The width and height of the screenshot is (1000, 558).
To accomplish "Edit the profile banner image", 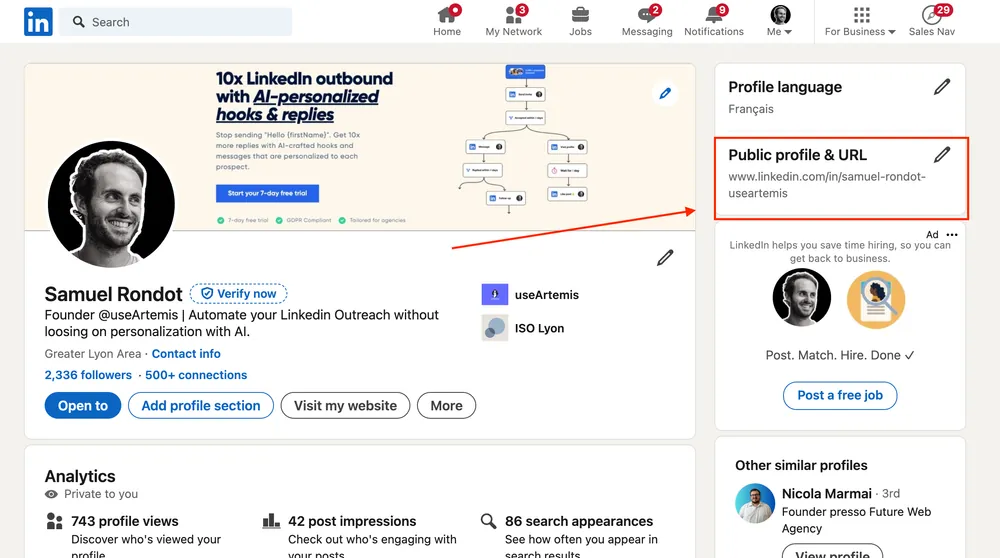I will pos(665,94).
